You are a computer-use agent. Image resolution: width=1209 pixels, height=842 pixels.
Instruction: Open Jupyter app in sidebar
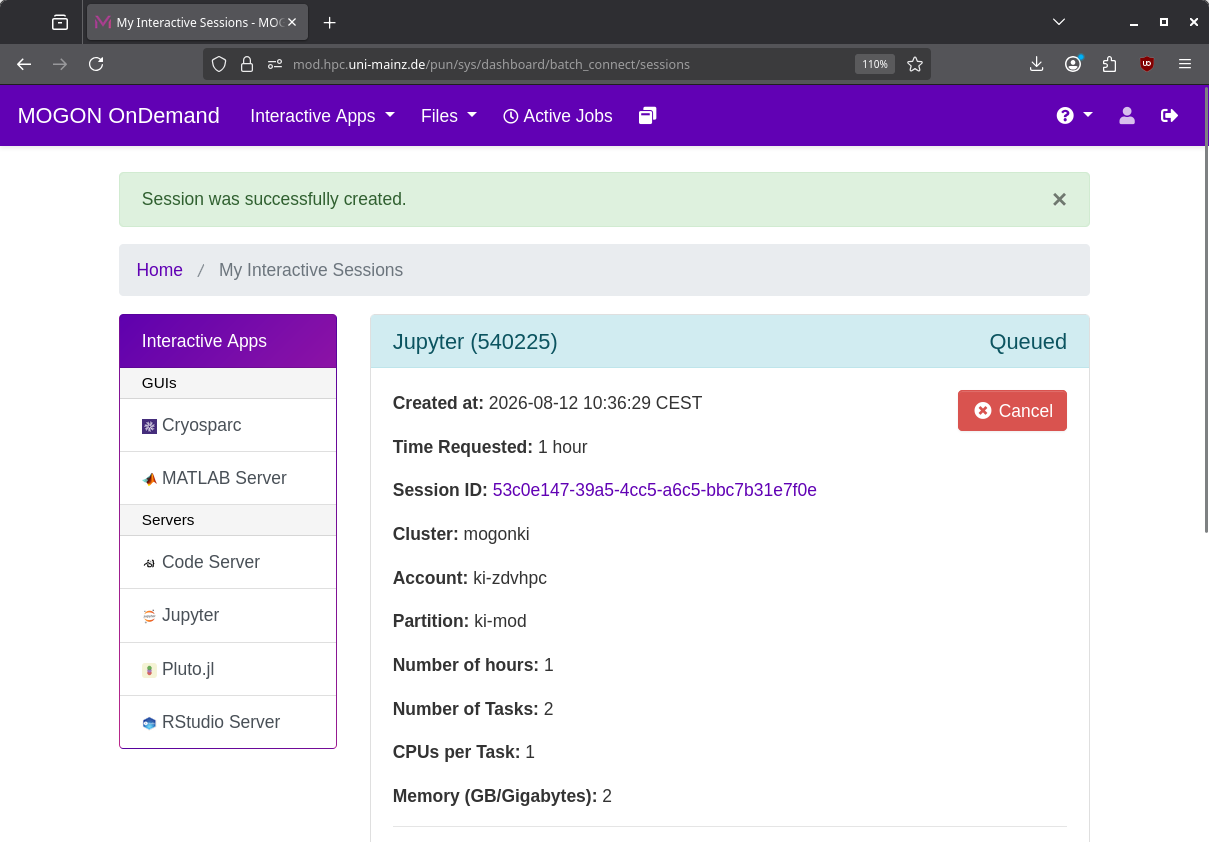point(228,615)
